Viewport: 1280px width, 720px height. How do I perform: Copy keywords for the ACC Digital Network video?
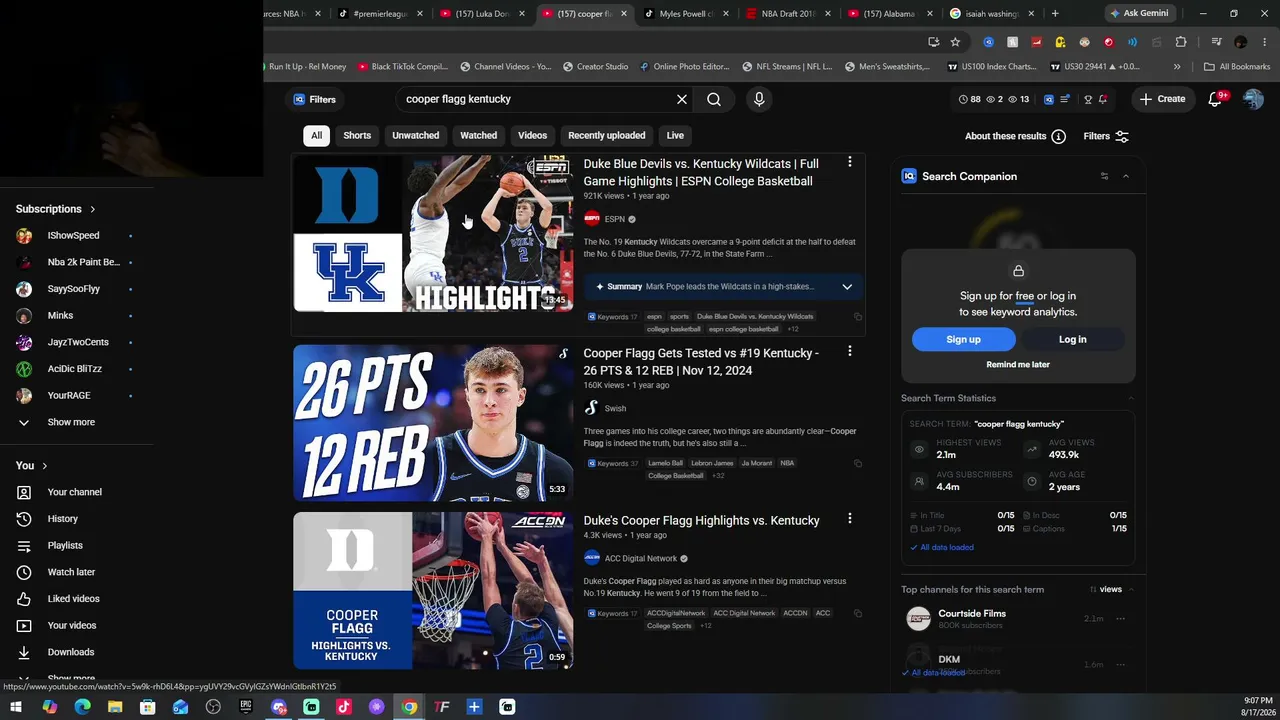tap(857, 613)
